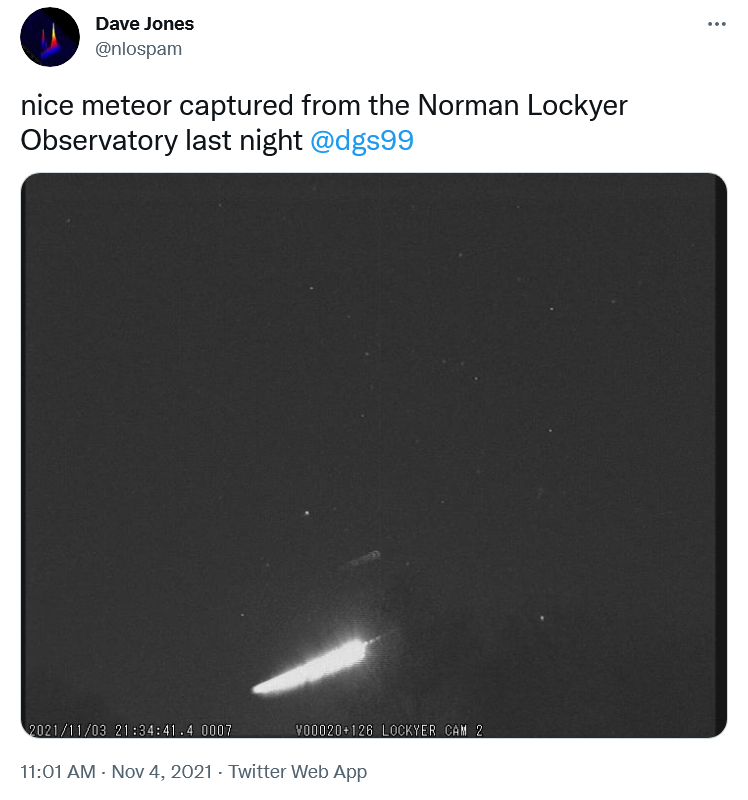Visit the @nlospam handle link
The image size is (748, 800).
(x=138, y=48)
